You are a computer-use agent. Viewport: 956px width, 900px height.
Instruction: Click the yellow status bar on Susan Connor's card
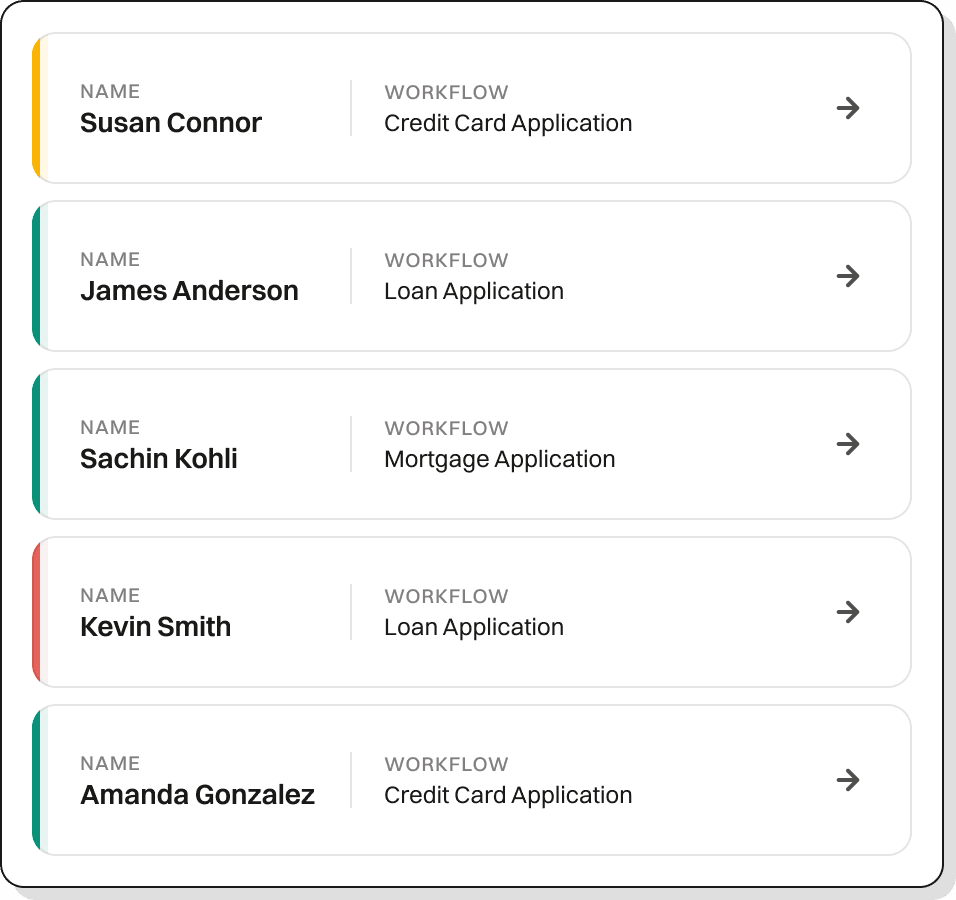pos(37,108)
